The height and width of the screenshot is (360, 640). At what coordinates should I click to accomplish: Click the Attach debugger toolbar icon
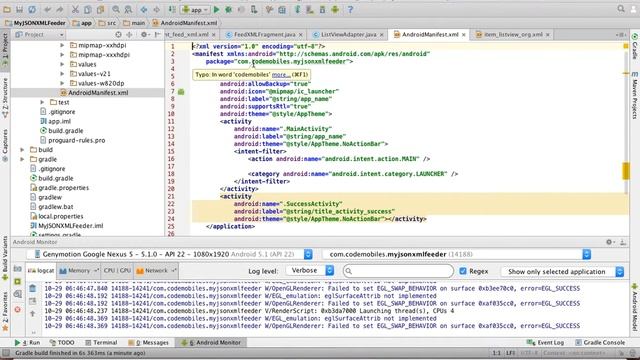coord(254,9)
